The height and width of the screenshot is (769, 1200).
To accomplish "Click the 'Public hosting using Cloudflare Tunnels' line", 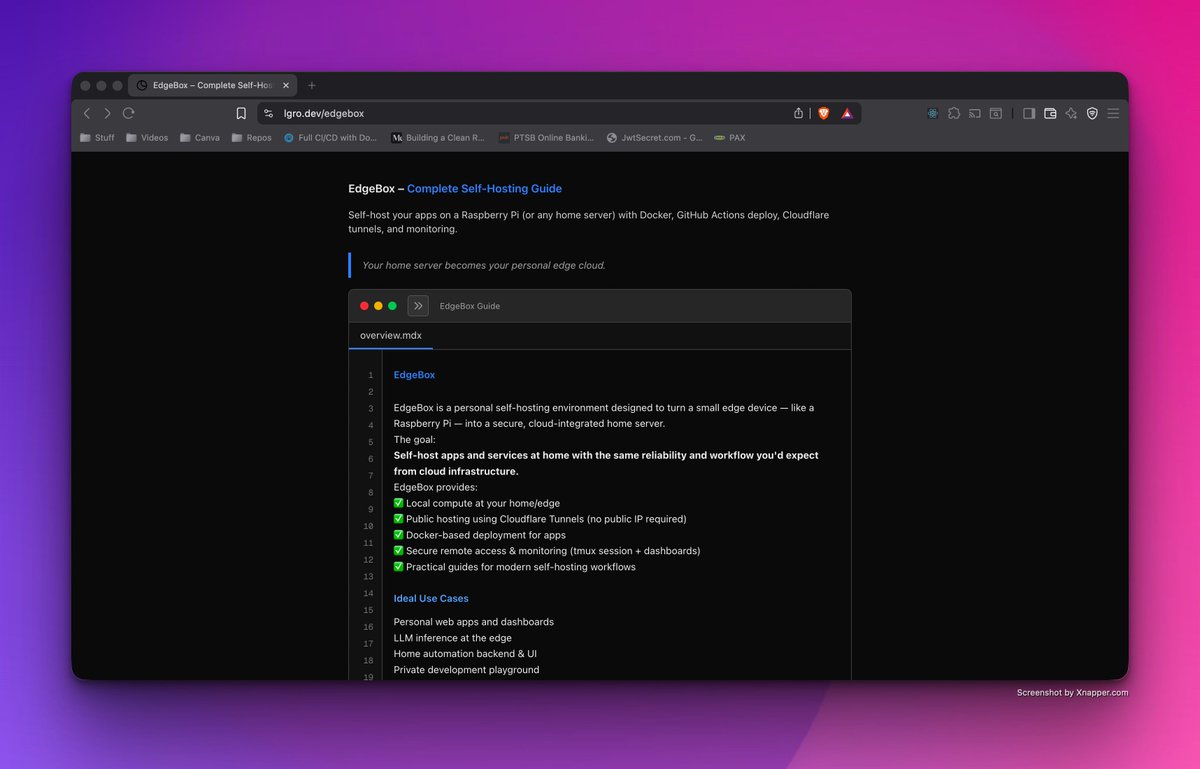I will 540,519.
